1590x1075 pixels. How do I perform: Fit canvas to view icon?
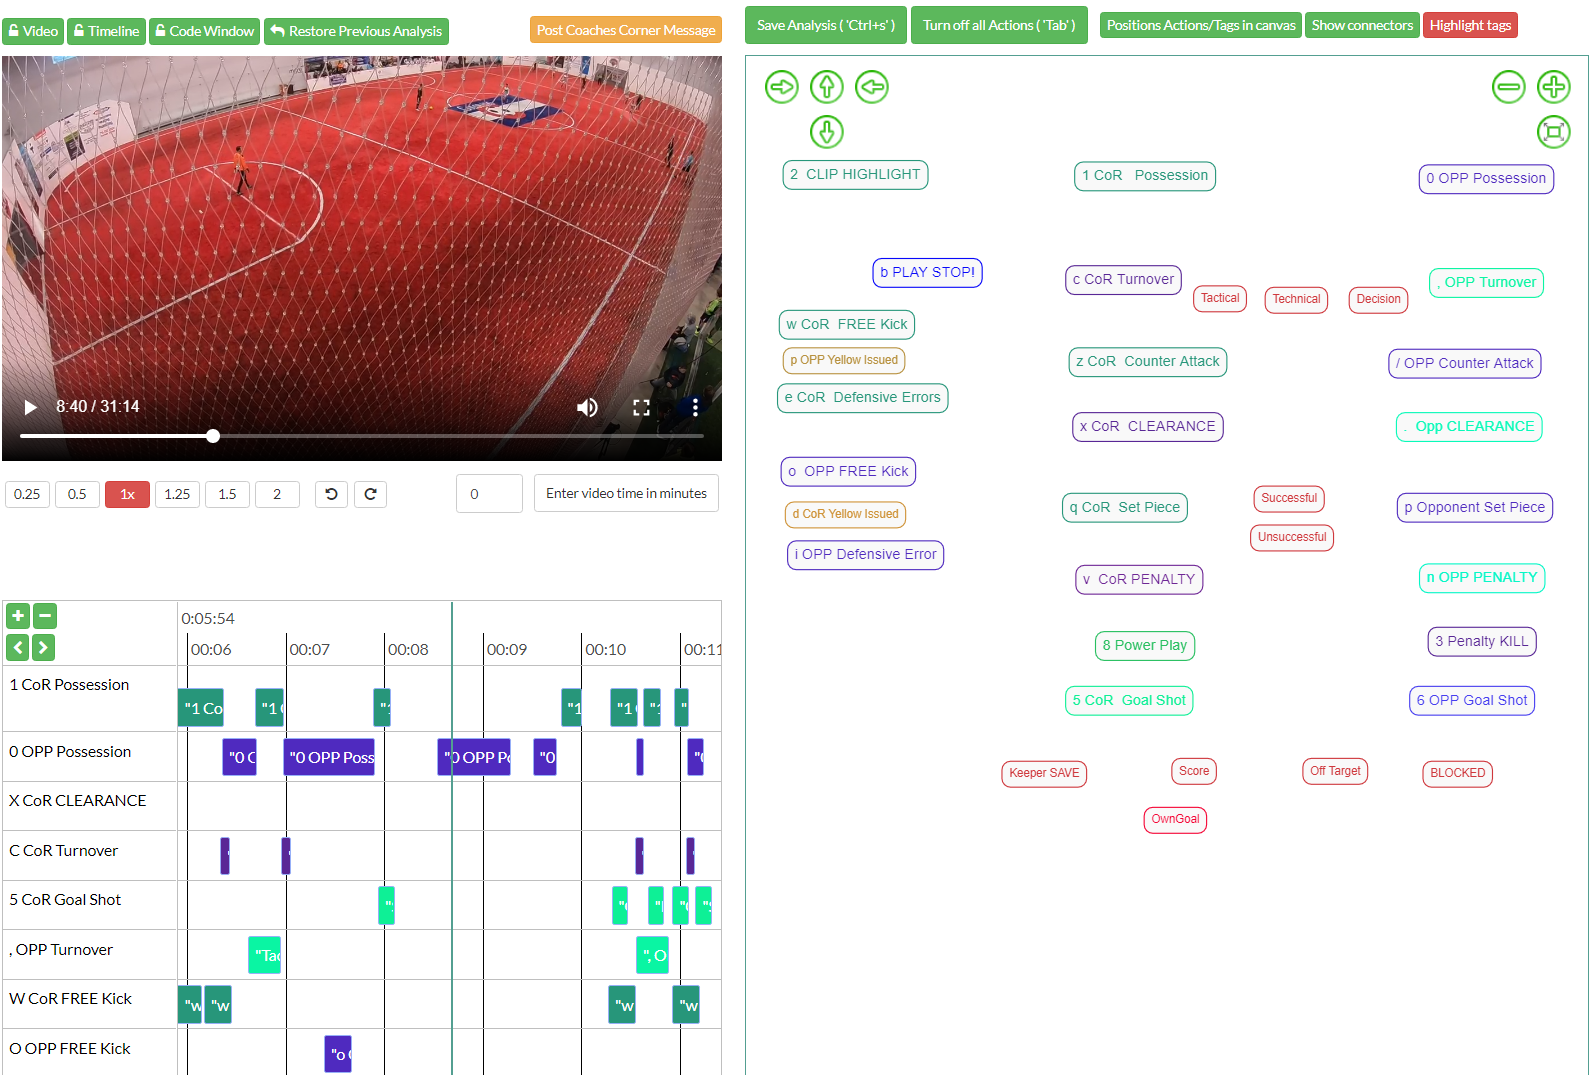1553,131
